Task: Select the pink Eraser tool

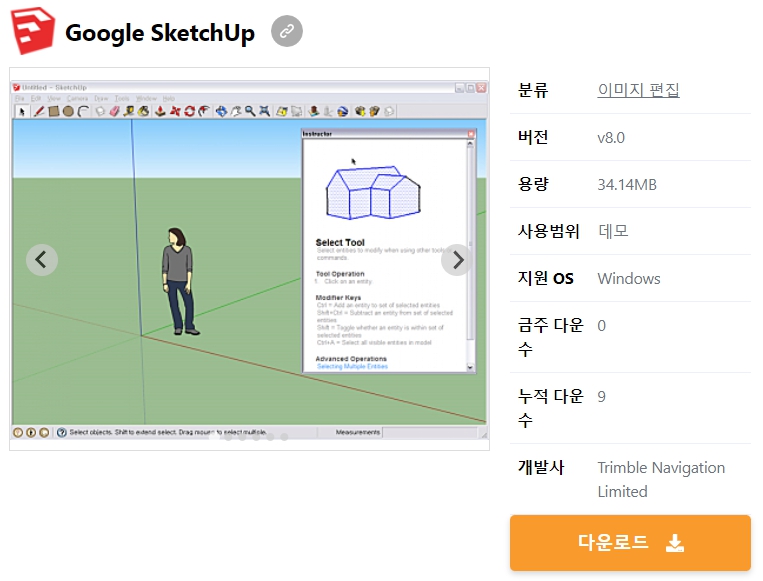Action: coord(114,111)
